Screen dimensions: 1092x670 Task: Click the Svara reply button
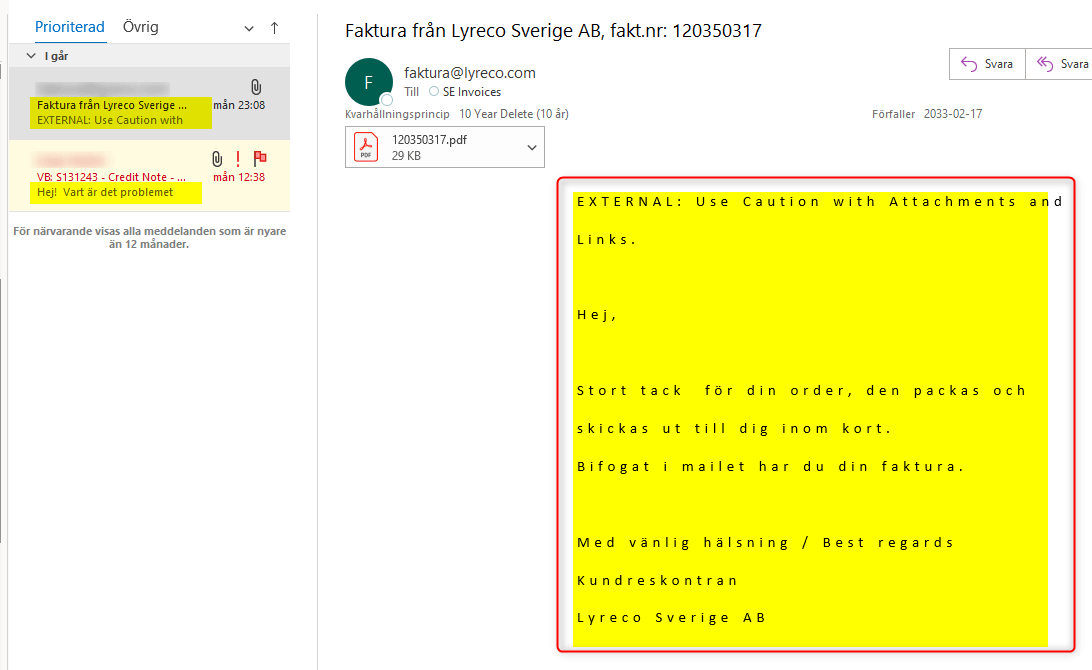click(987, 64)
